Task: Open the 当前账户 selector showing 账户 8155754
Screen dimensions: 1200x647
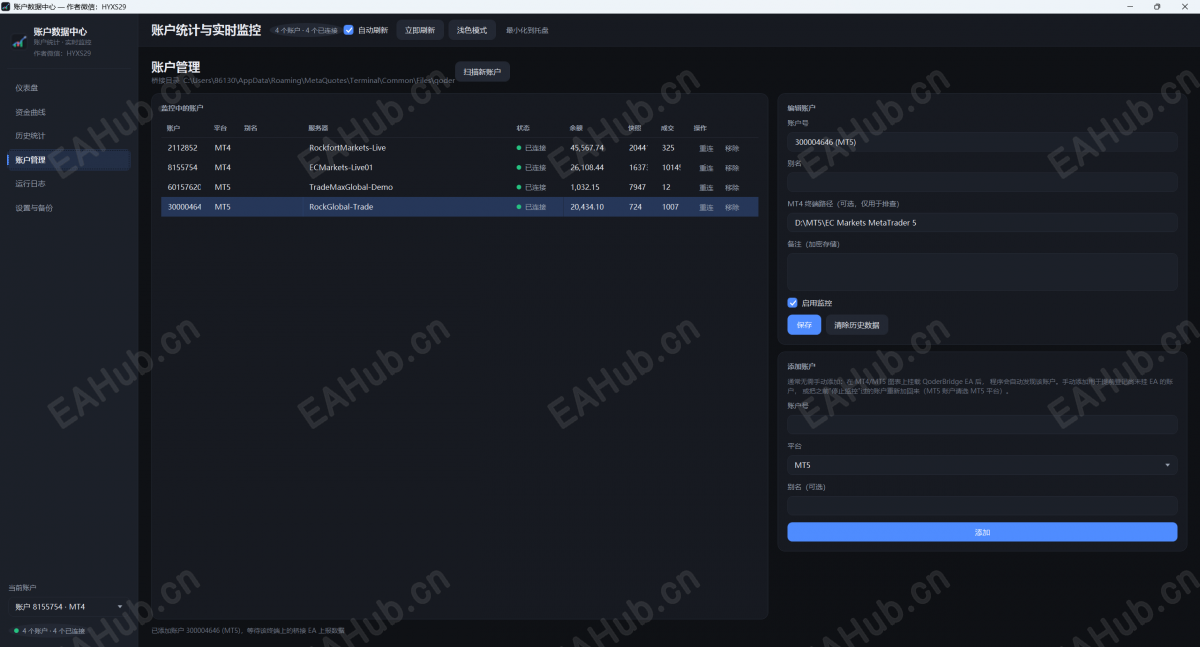Action: click(69, 606)
